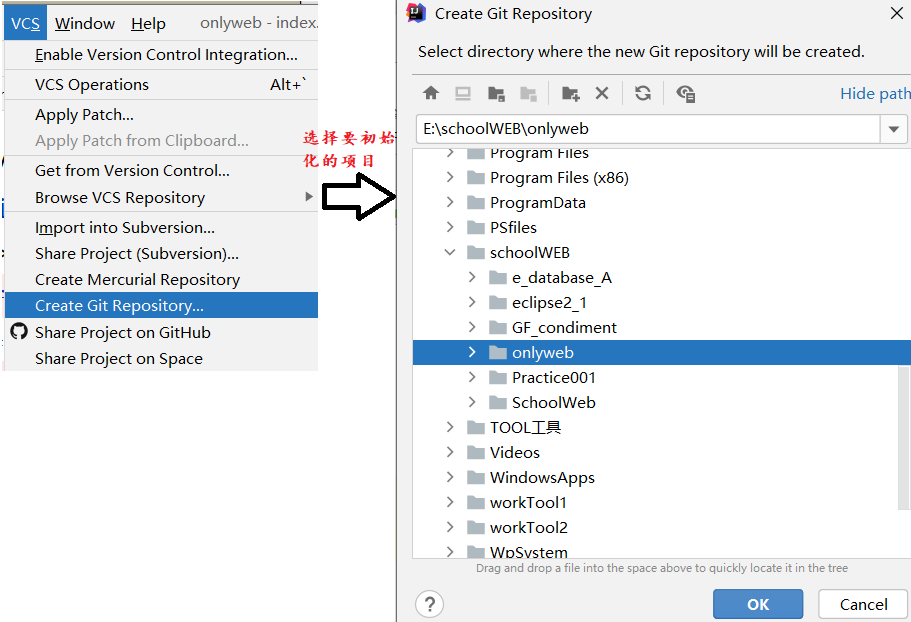Click the onlyweb folder icon

497,353
